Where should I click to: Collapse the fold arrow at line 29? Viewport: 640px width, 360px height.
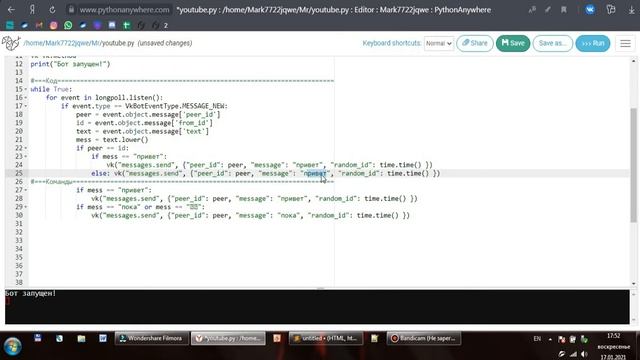pos(26,207)
